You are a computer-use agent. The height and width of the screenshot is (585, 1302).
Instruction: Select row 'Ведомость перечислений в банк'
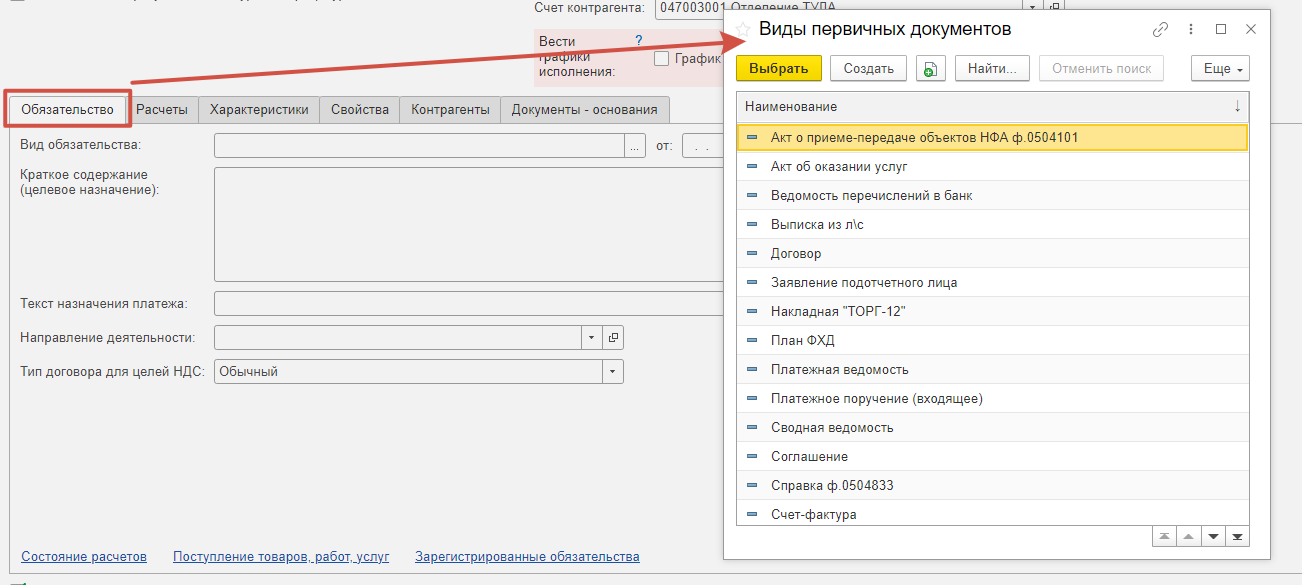tap(992, 195)
